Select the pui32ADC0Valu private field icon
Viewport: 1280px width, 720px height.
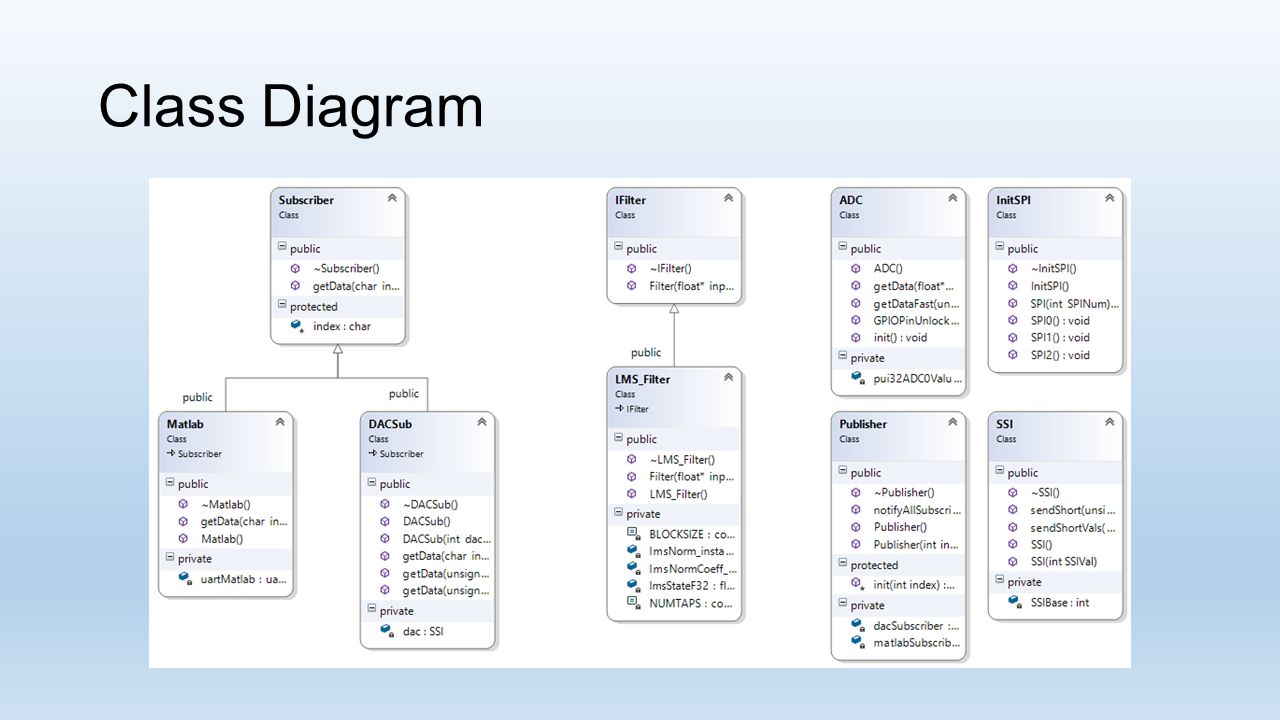(857, 378)
